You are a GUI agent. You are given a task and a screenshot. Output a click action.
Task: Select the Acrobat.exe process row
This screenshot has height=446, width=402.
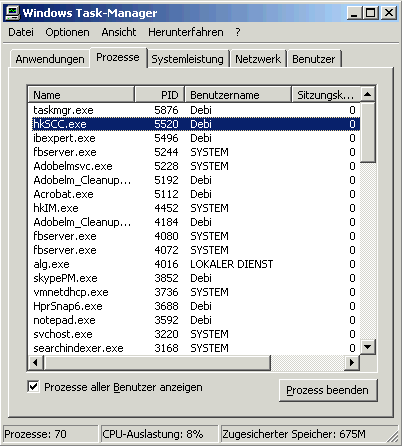pyautogui.click(x=196, y=194)
